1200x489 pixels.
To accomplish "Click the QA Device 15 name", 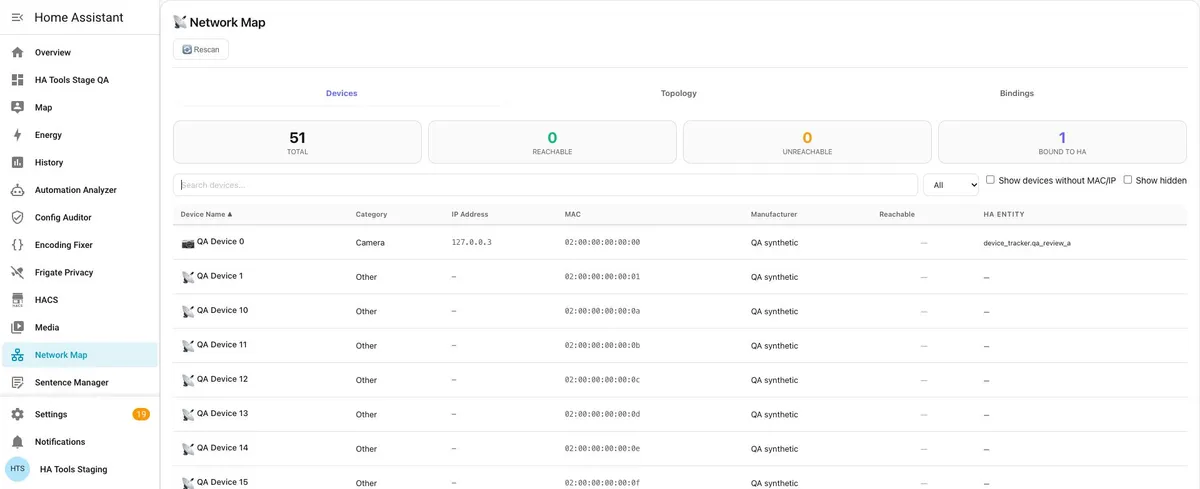I will tap(222, 482).
